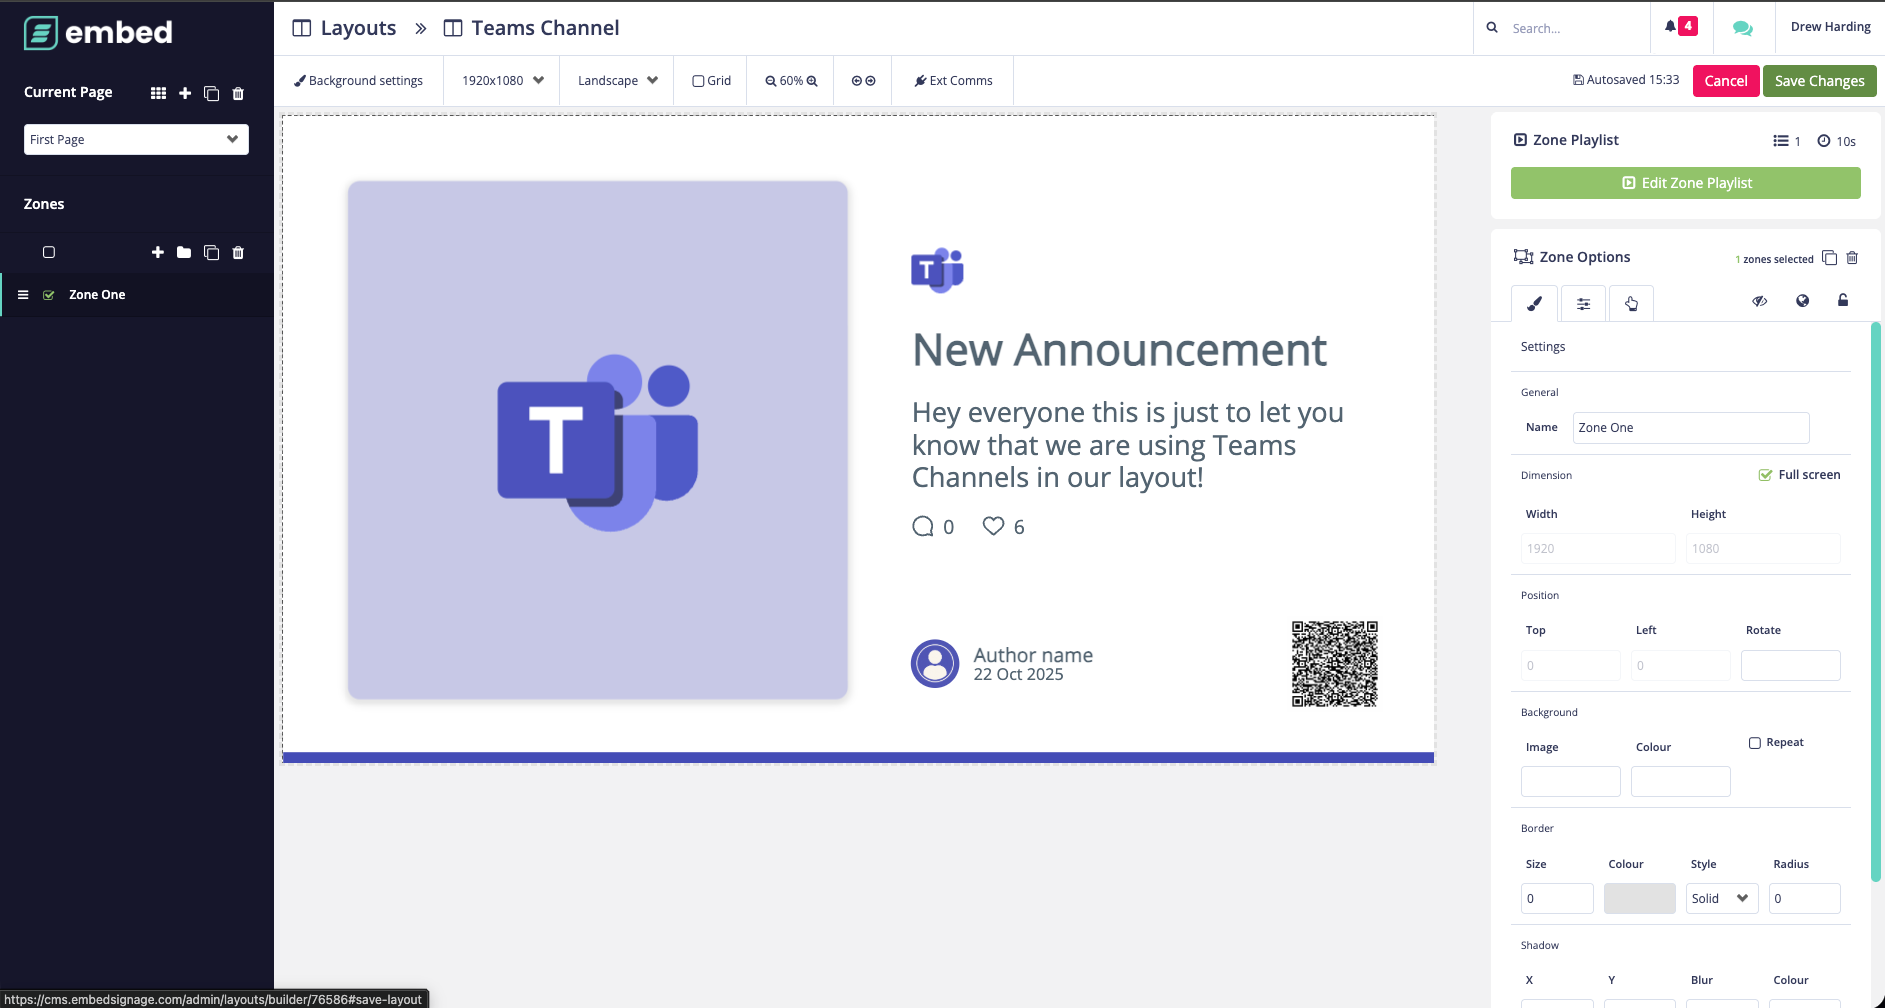Open the notifications bell

(x=1680, y=27)
